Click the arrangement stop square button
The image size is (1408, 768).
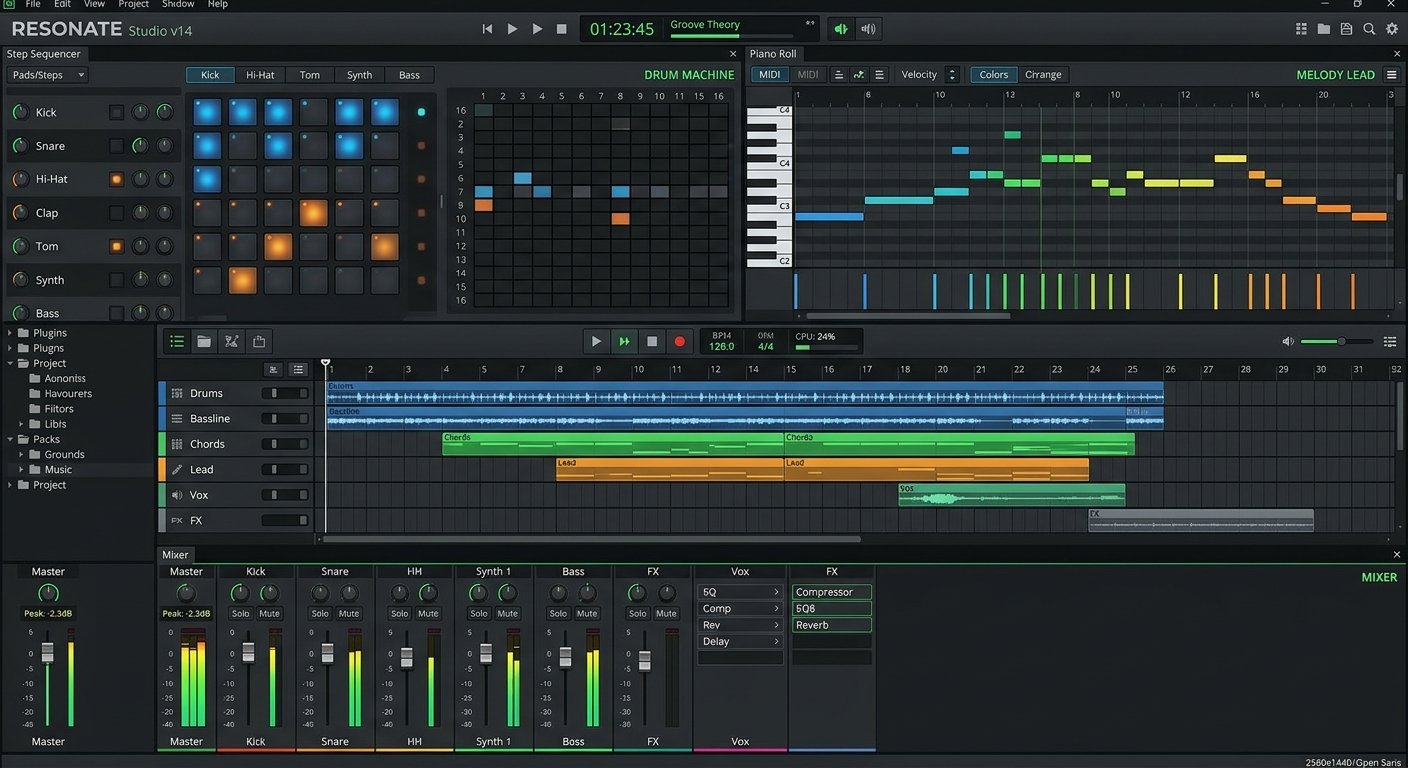pos(652,342)
